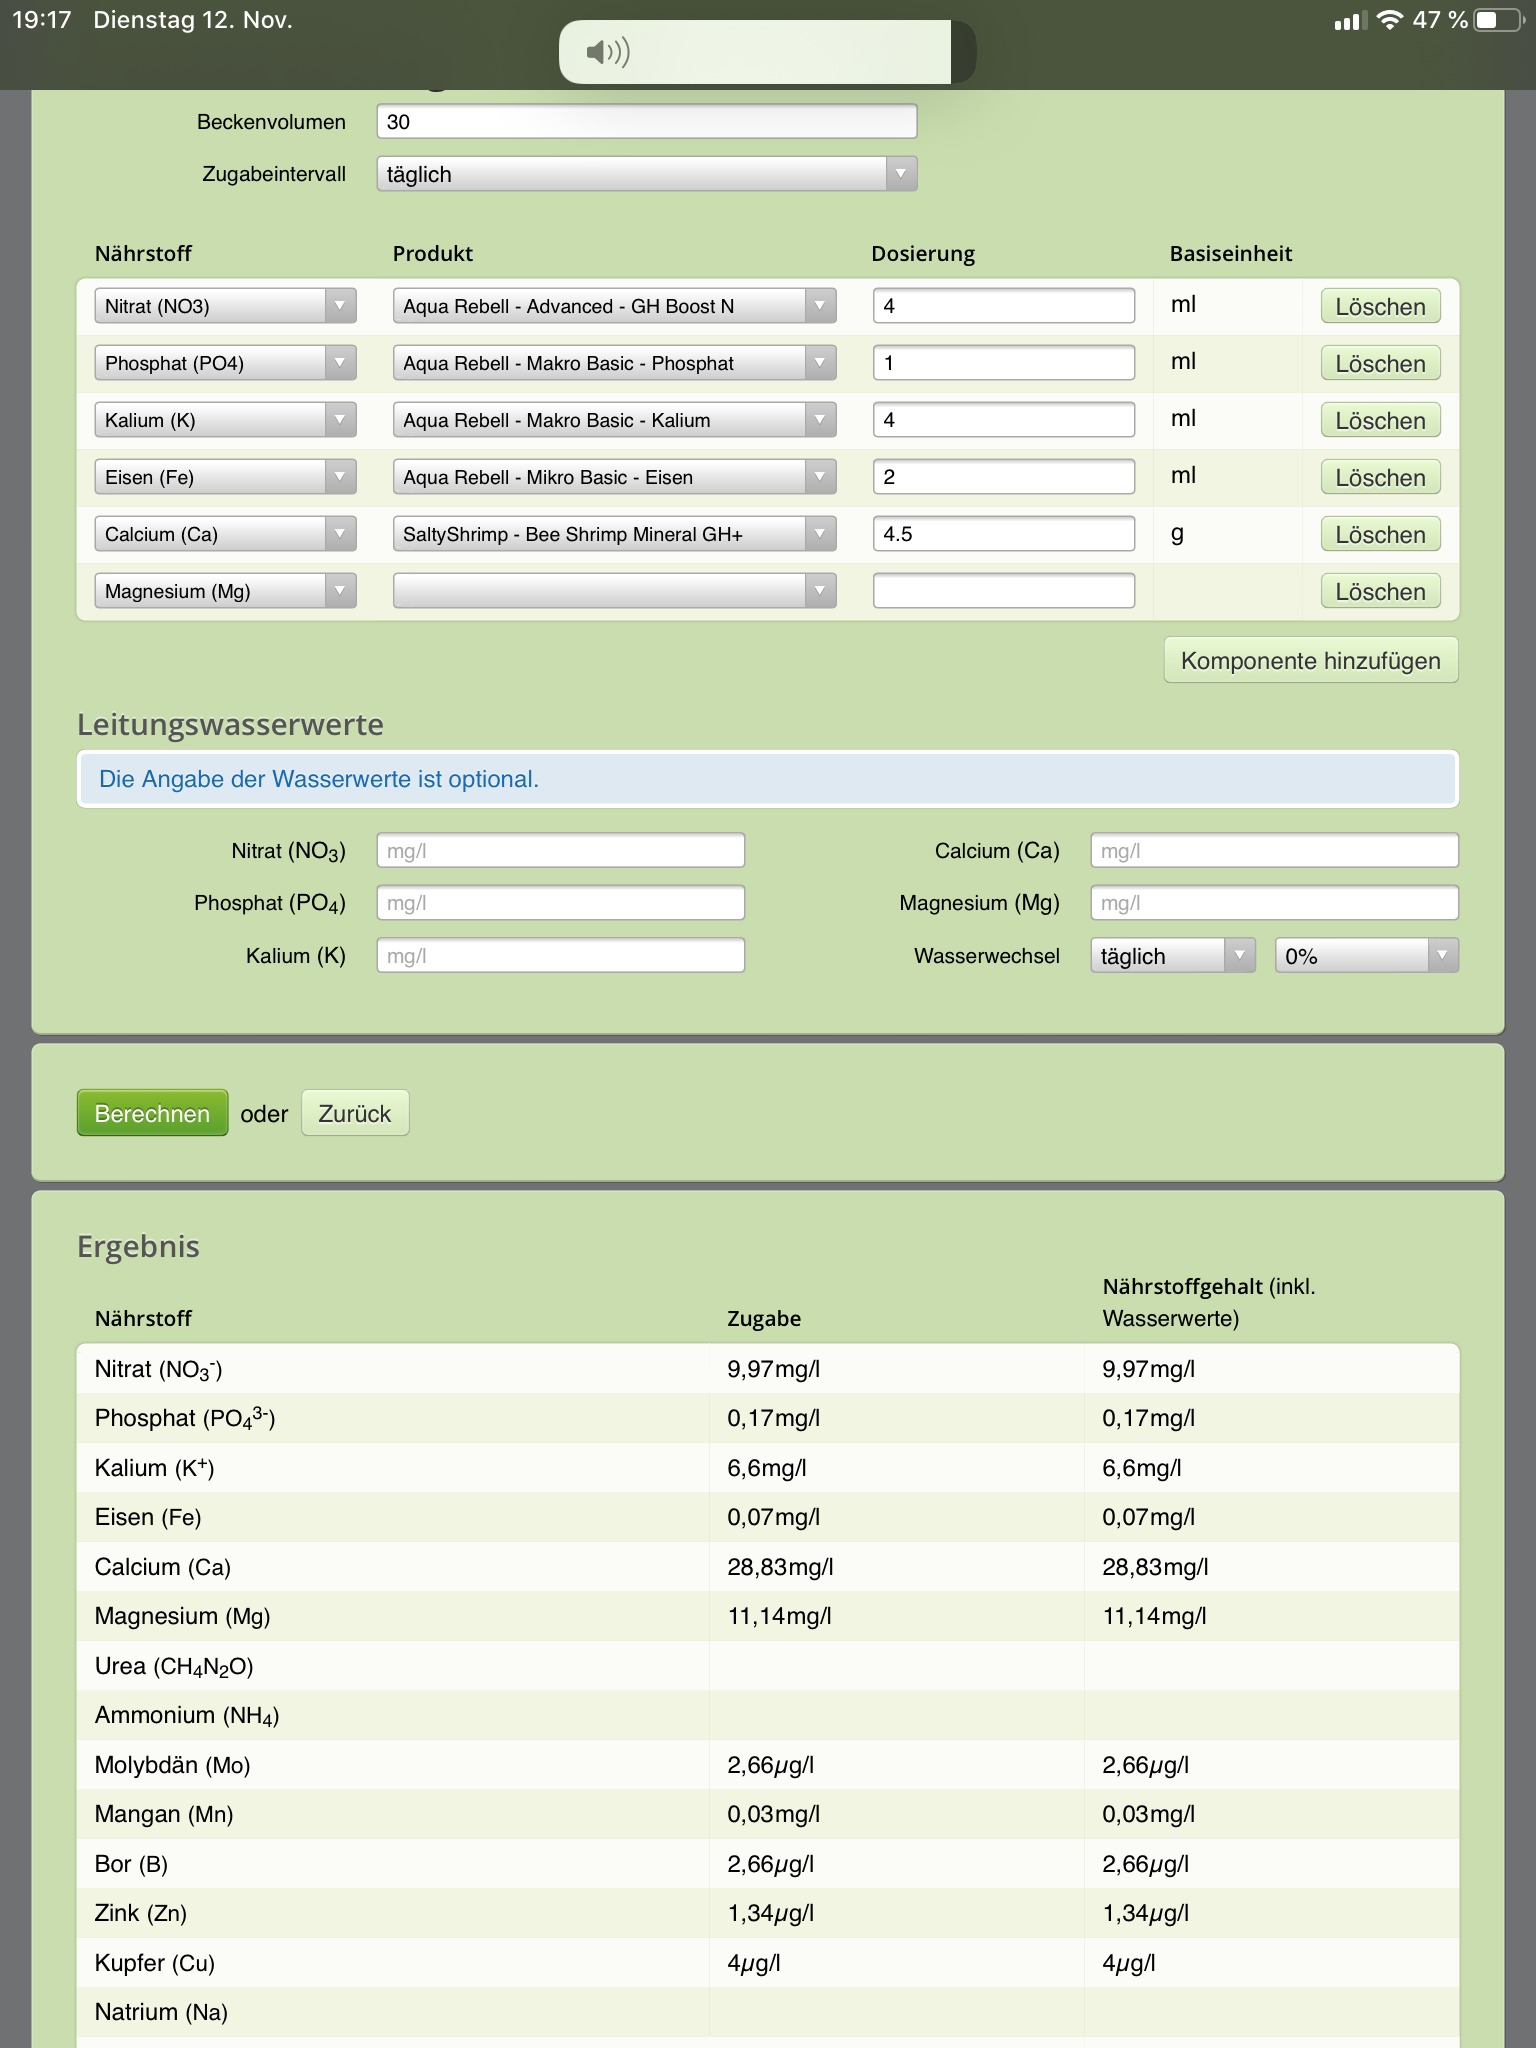Select the Leitungswasserwerte section heading
Screen dimensions: 1536x2048
pyautogui.click(x=230, y=725)
